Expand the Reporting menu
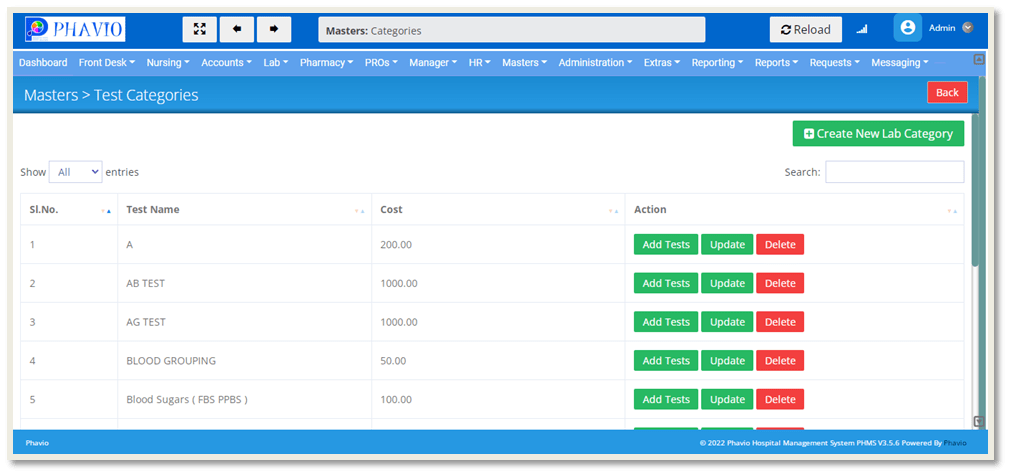This screenshot has width=1009, height=475. pos(717,62)
